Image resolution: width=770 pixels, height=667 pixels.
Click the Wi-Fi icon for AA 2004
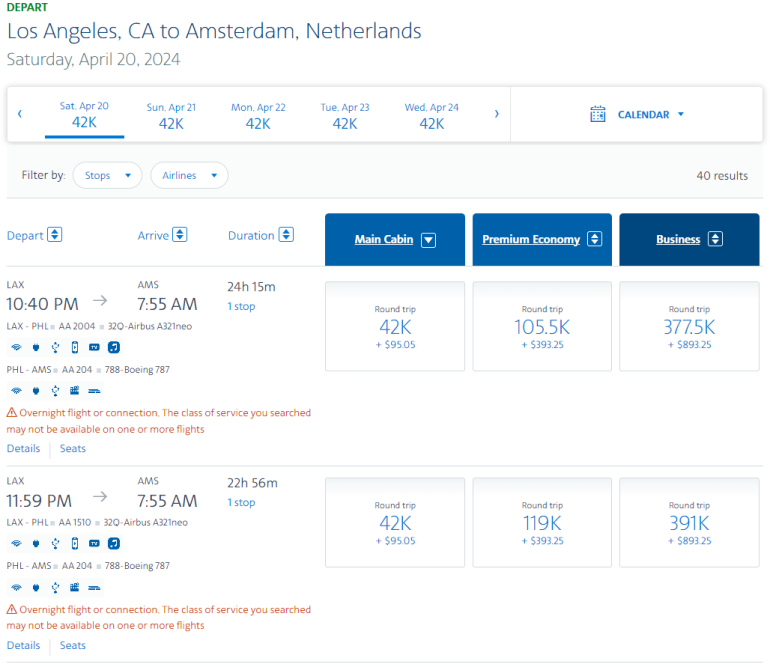[x=16, y=347]
